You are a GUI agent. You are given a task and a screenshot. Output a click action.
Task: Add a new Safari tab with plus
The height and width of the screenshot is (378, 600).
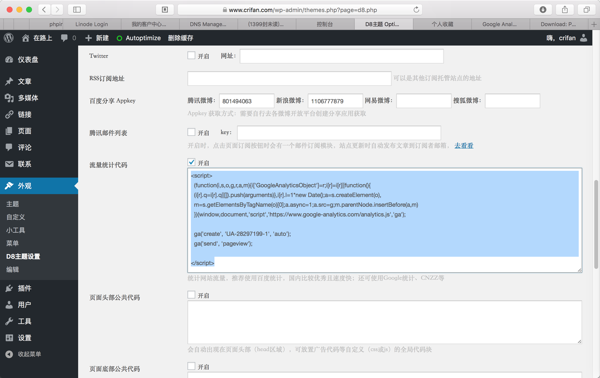[594, 24]
